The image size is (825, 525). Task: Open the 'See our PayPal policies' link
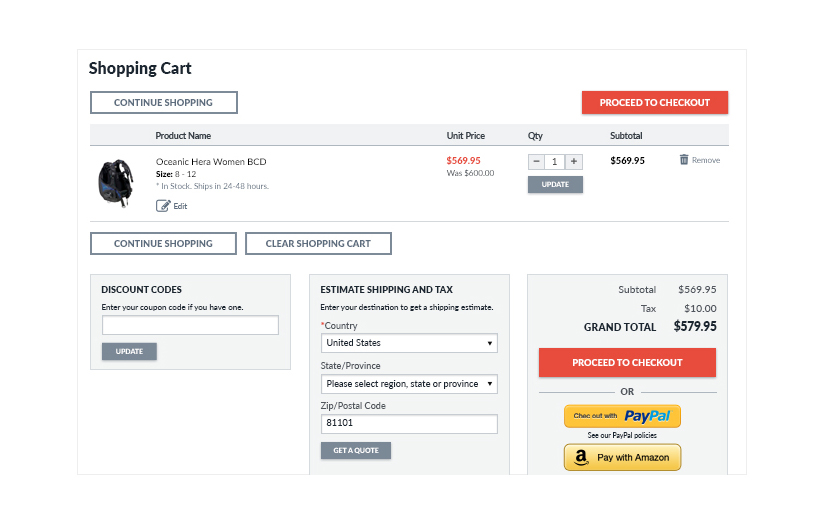click(622, 436)
